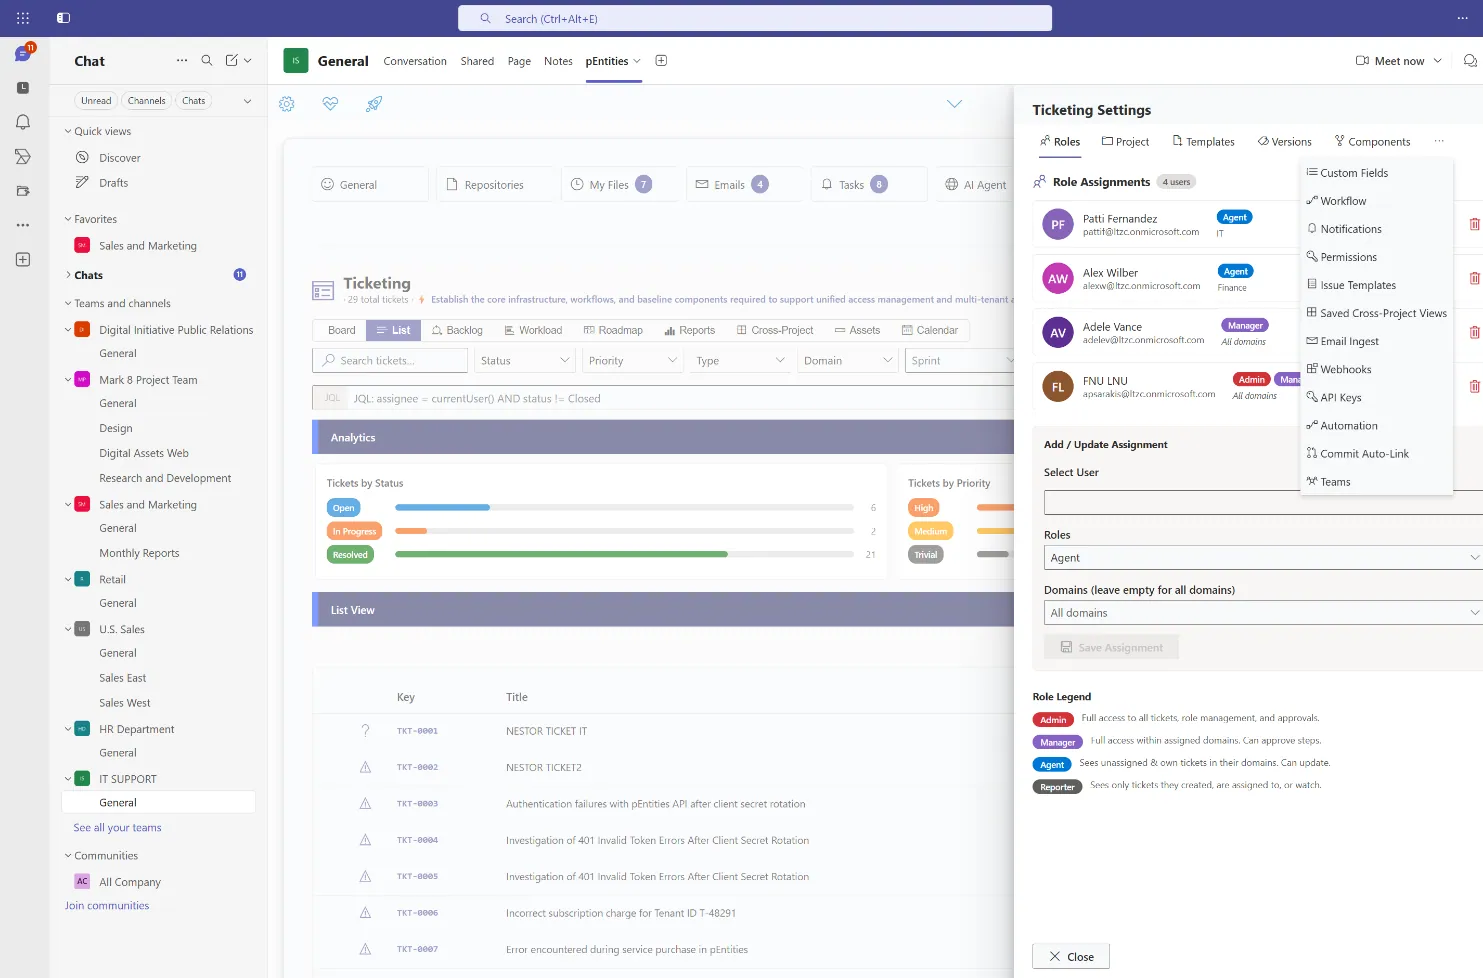Delete Alex Wilber role assignment
1483x978 pixels.
[1474, 278]
